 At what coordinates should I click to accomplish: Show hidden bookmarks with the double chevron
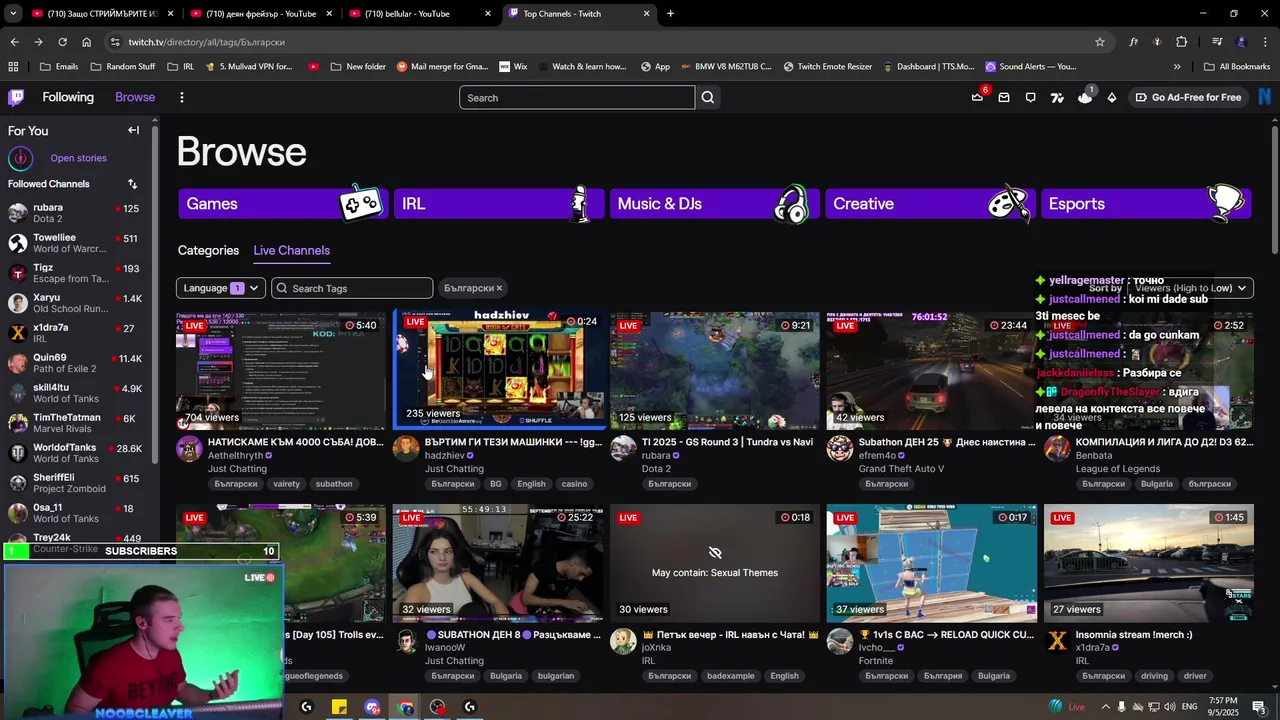(x=1177, y=67)
